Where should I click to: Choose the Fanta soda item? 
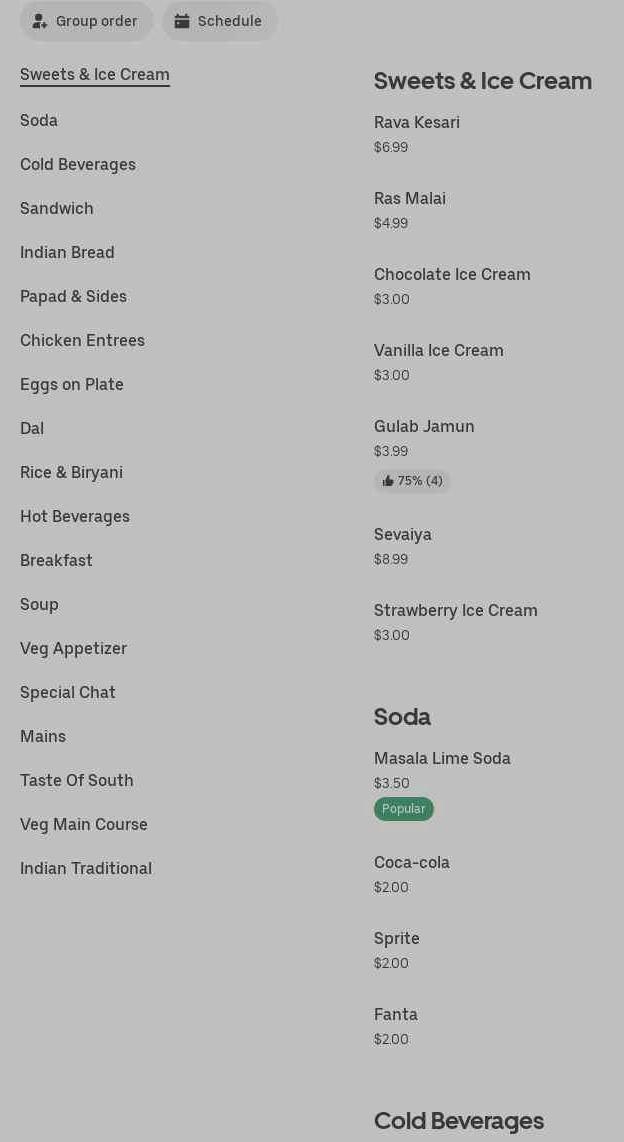coord(396,1015)
